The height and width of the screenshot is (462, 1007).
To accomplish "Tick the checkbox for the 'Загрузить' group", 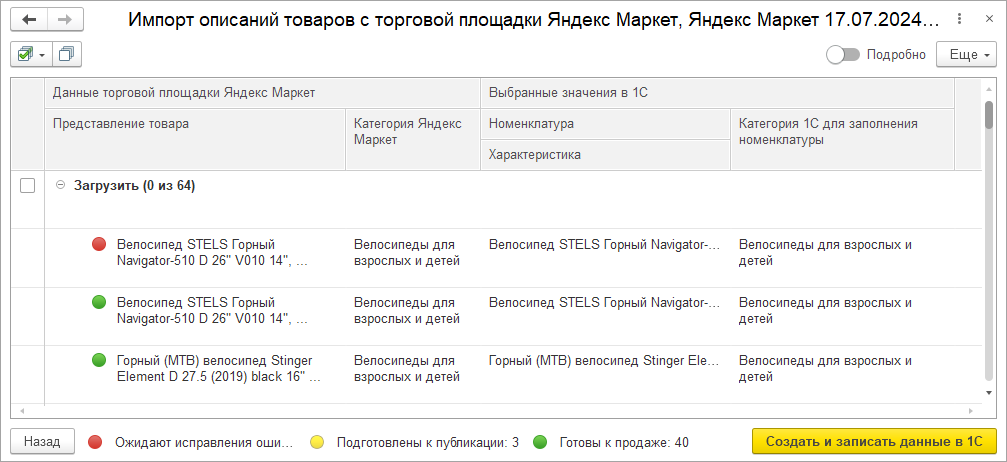I will coord(28,185).
